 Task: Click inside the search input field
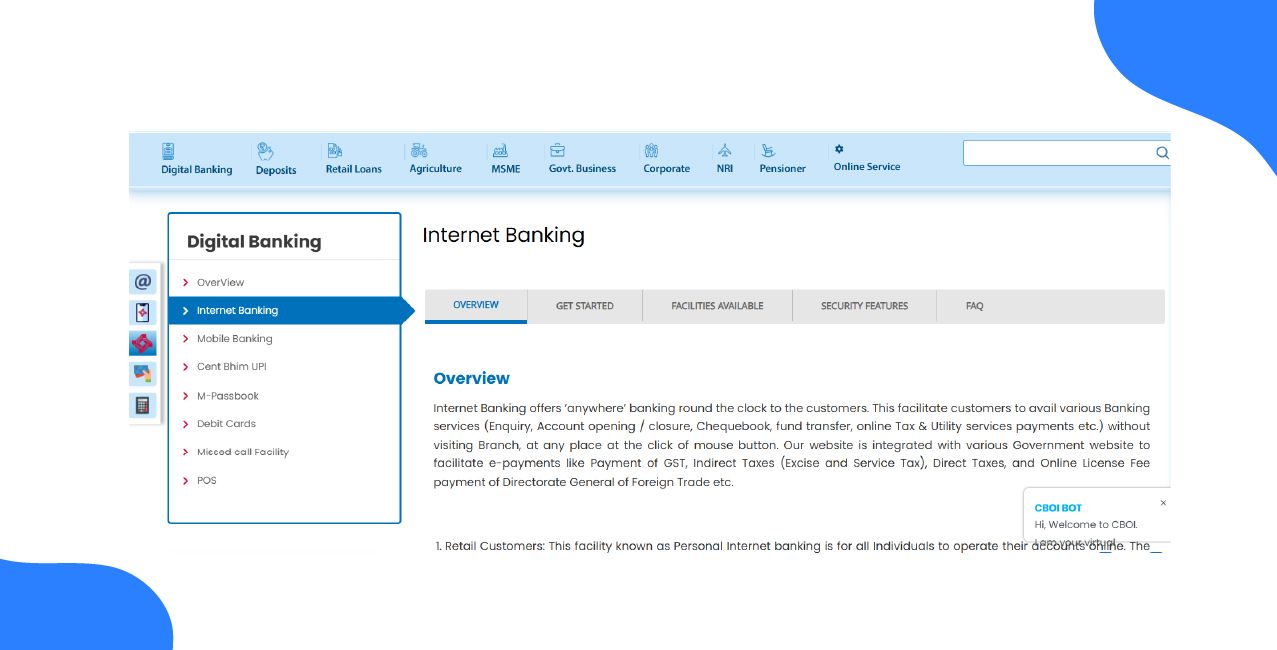[x=1055, y=153]
